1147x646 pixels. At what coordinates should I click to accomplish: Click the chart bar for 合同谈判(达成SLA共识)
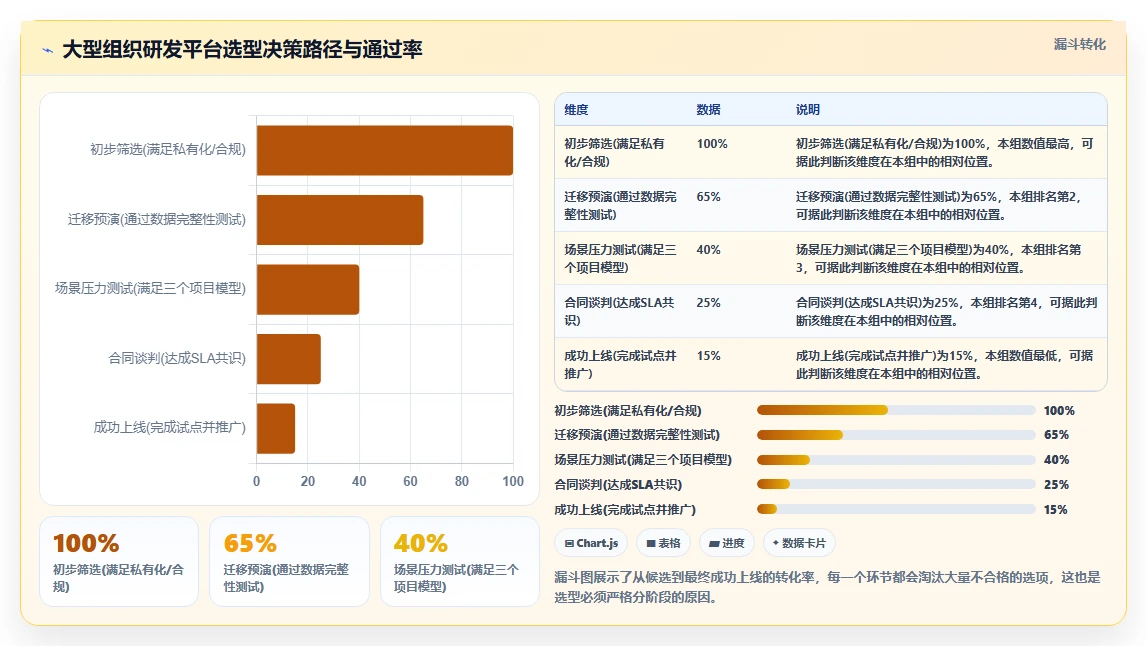pos(289,358)
